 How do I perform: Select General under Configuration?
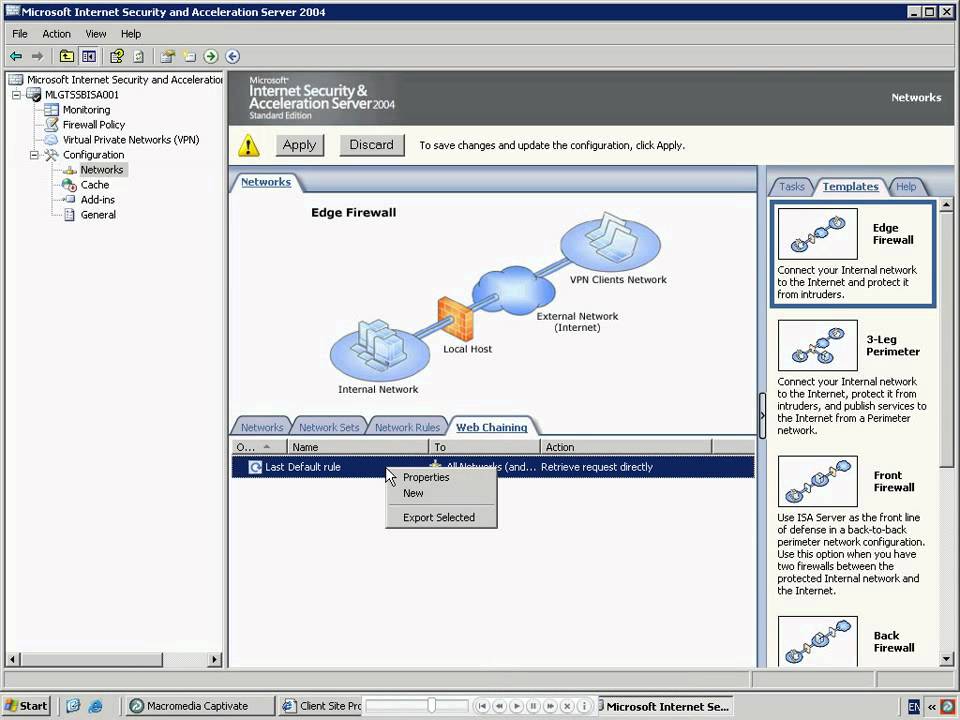[98, 215]
